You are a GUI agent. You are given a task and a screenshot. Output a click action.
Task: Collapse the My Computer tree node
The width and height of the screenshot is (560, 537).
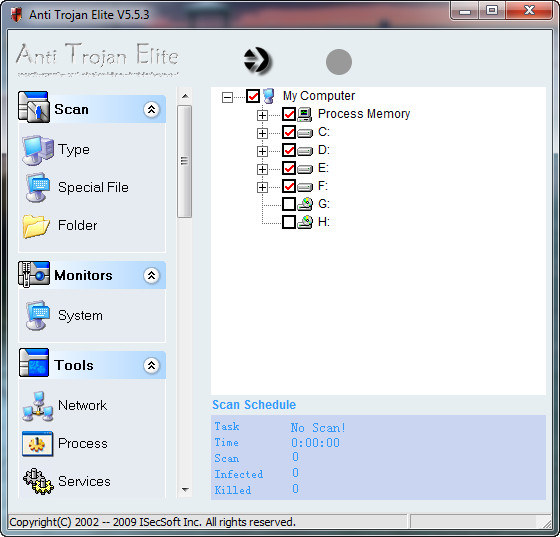tap(227, 97)
